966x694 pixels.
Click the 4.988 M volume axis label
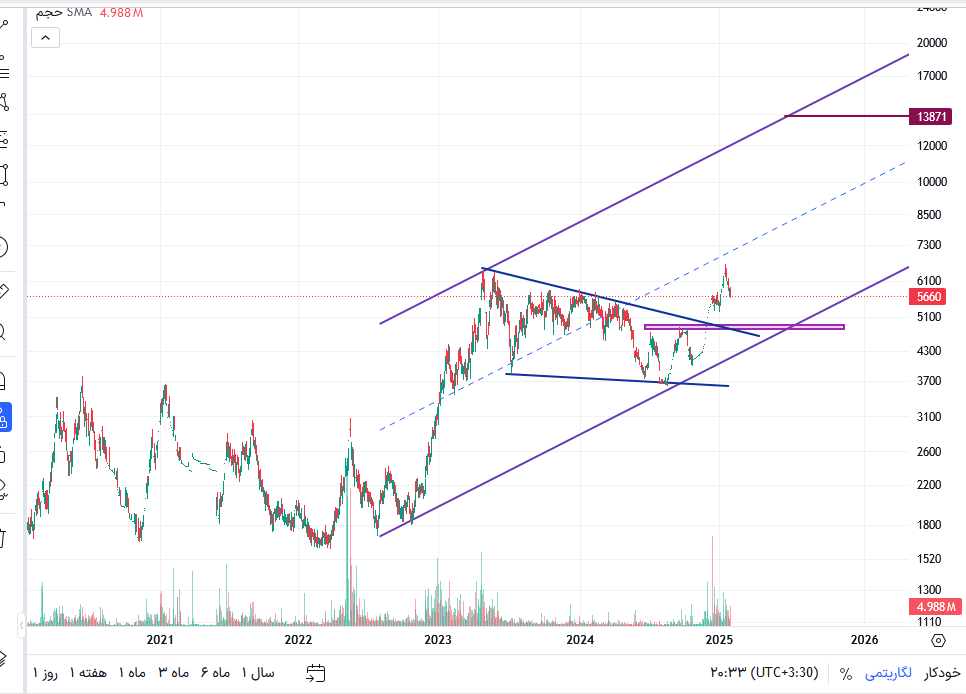coord(936,606)
